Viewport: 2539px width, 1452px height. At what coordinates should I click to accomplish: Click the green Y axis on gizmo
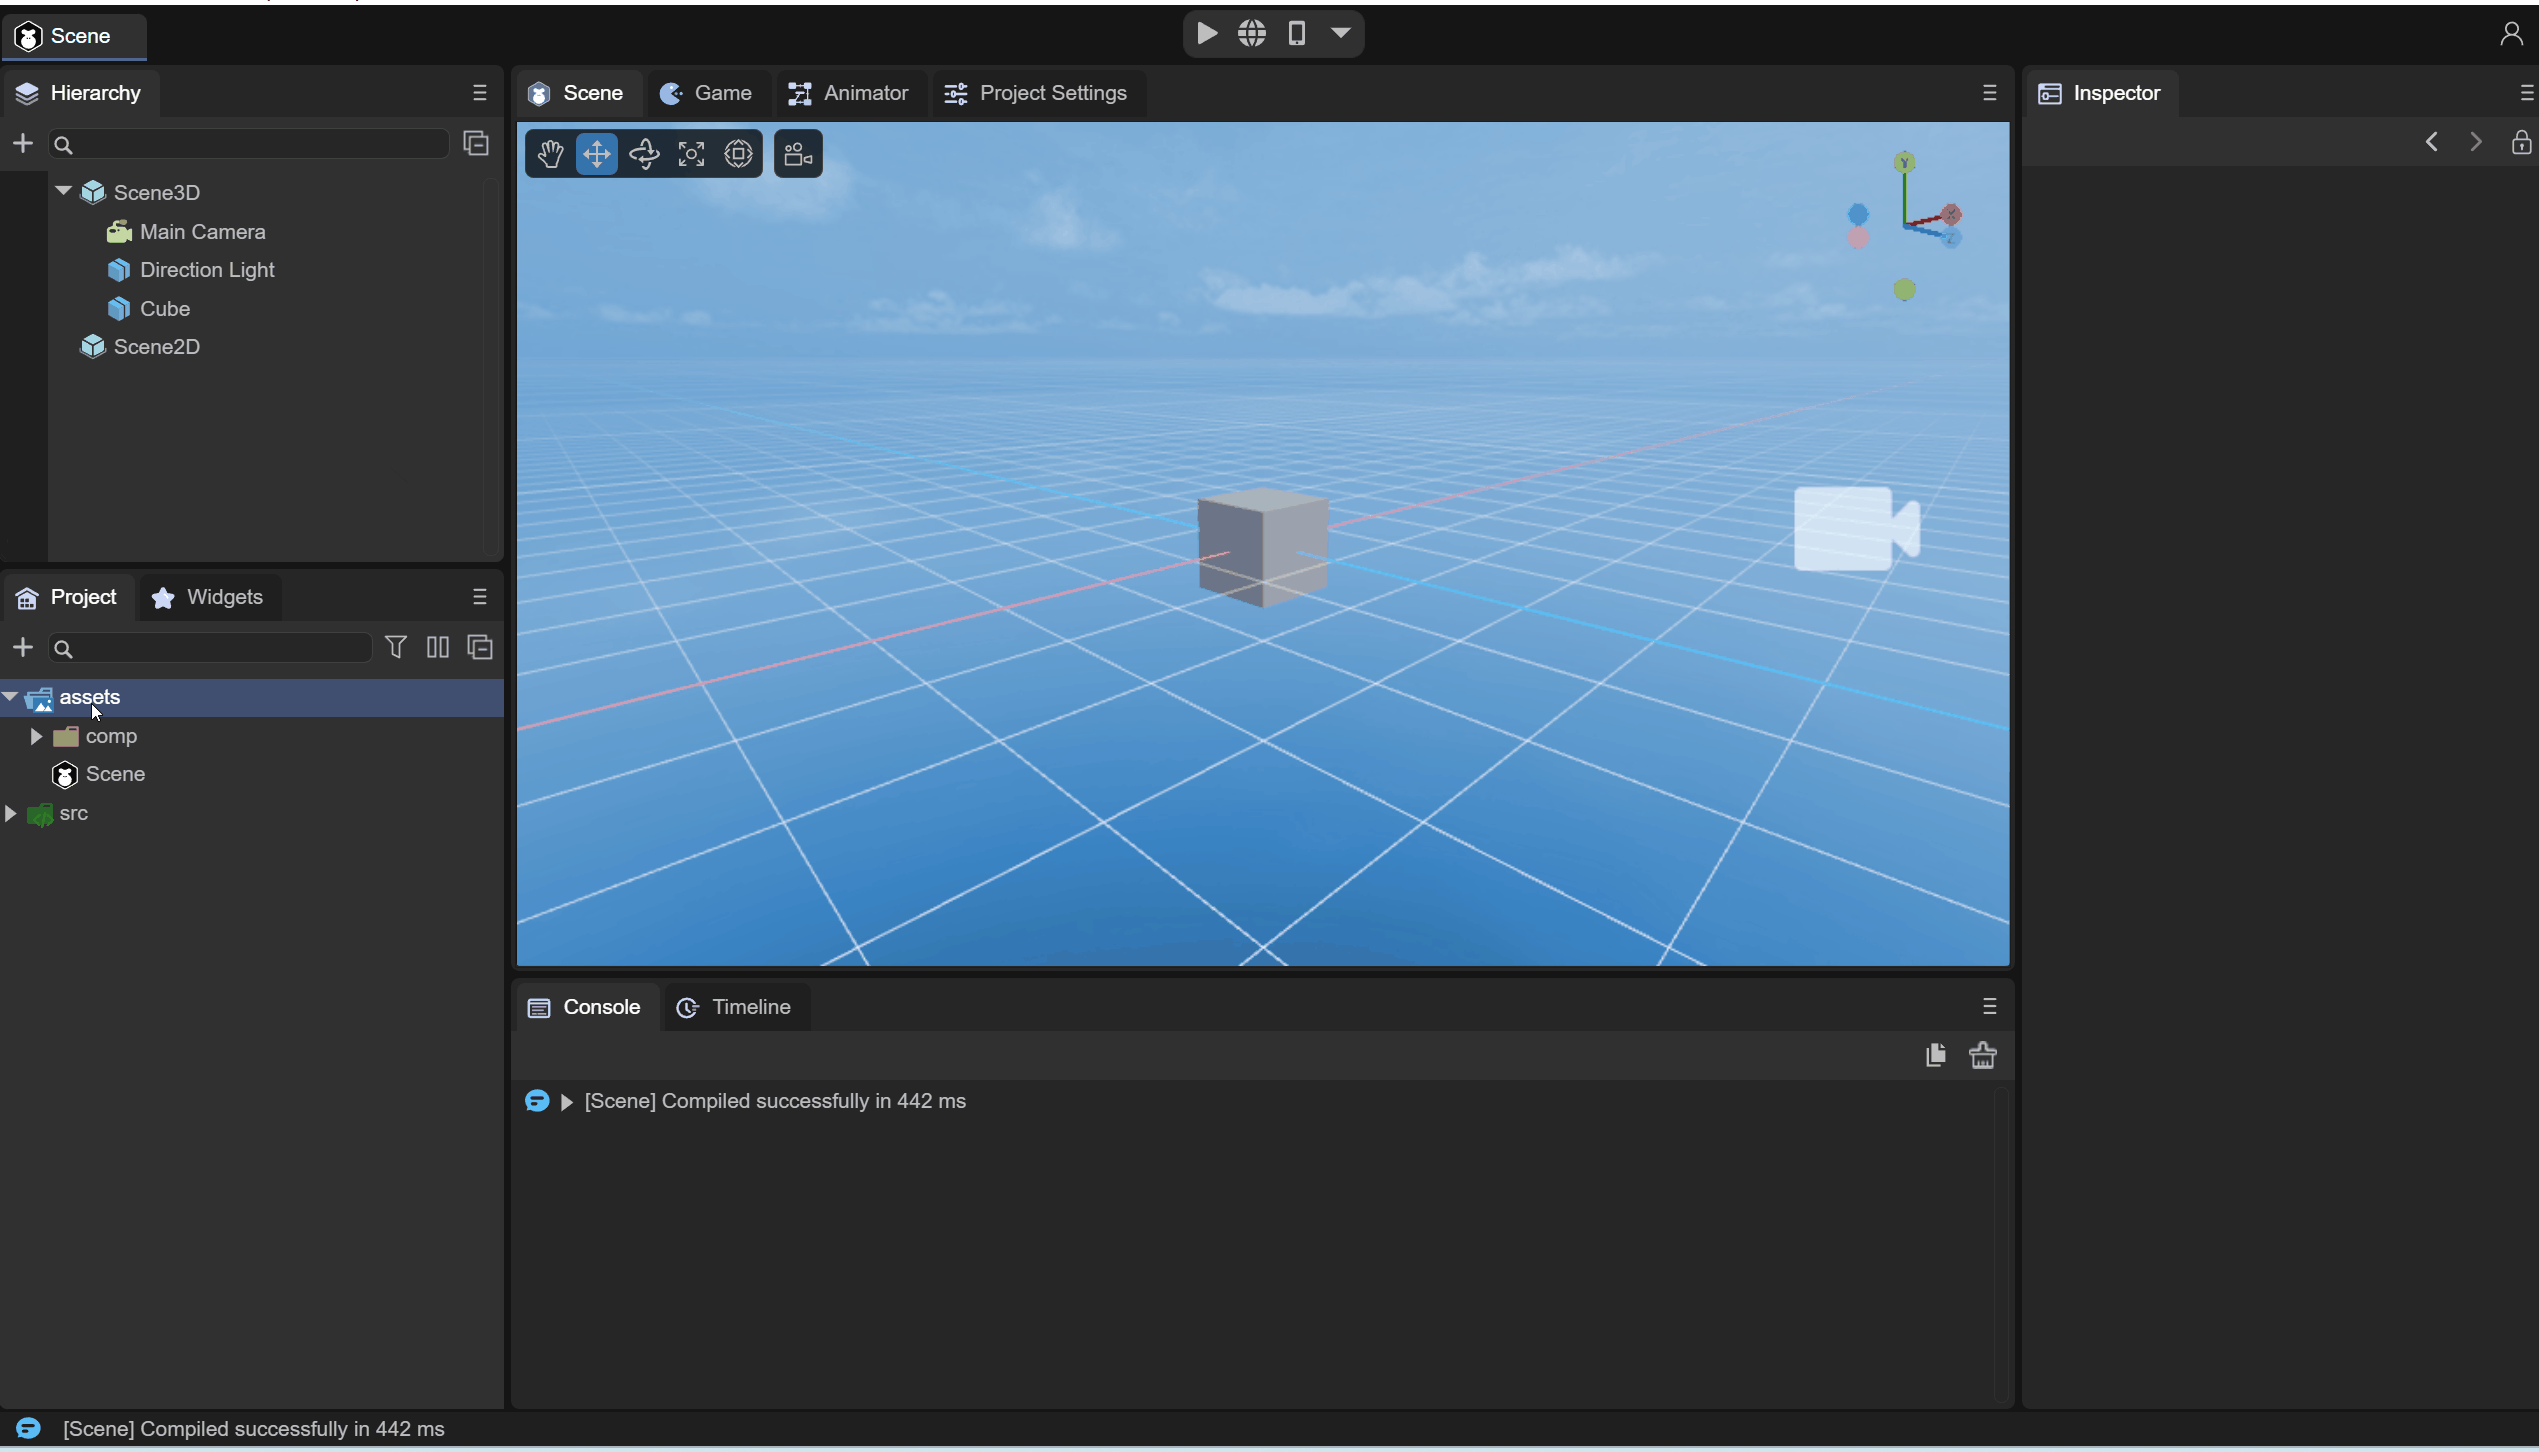[1904, 163]
